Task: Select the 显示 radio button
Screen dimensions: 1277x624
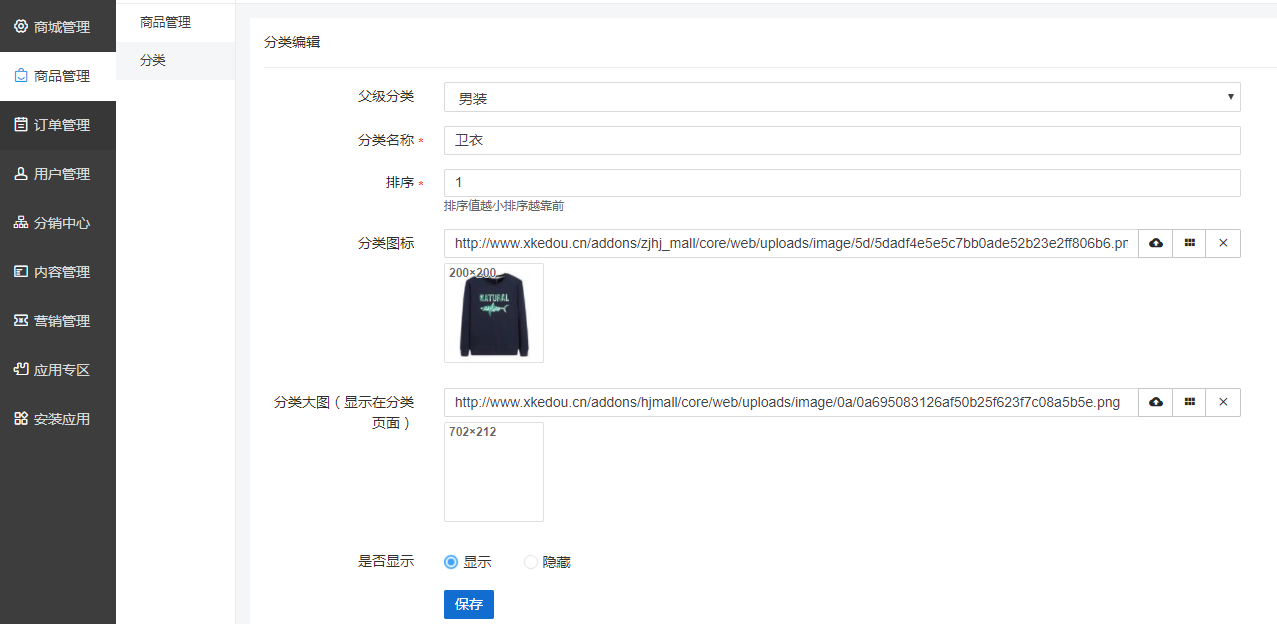Action: point(451,562)
